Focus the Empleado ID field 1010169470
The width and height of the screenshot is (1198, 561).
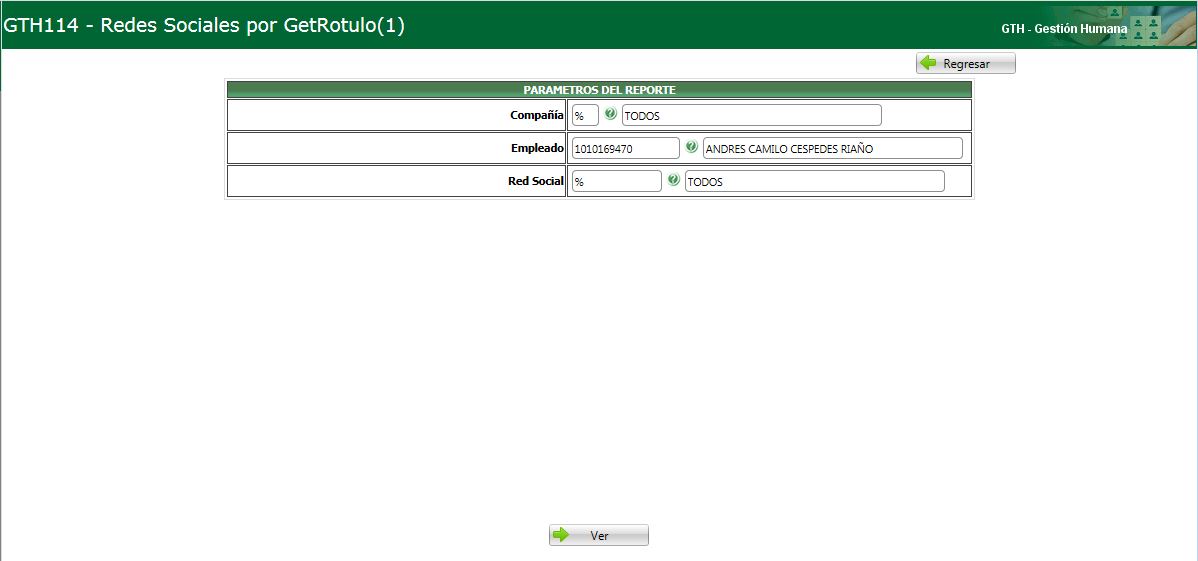[626, 148]
